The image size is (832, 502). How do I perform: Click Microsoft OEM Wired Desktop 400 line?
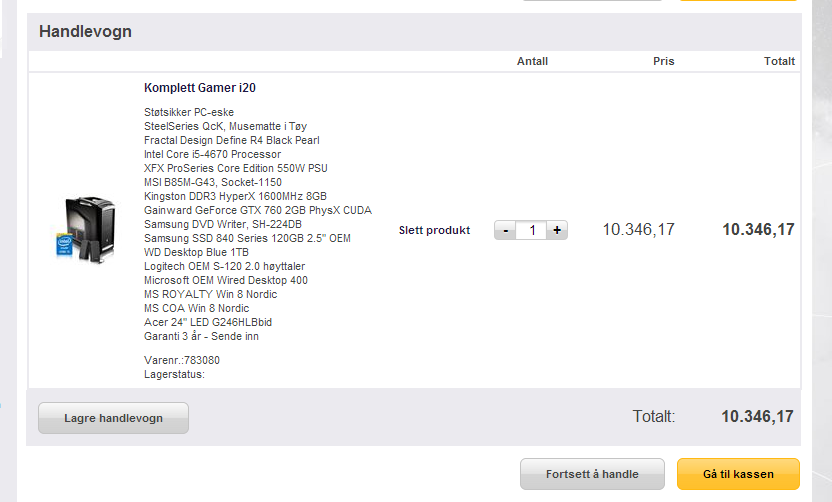226,280
